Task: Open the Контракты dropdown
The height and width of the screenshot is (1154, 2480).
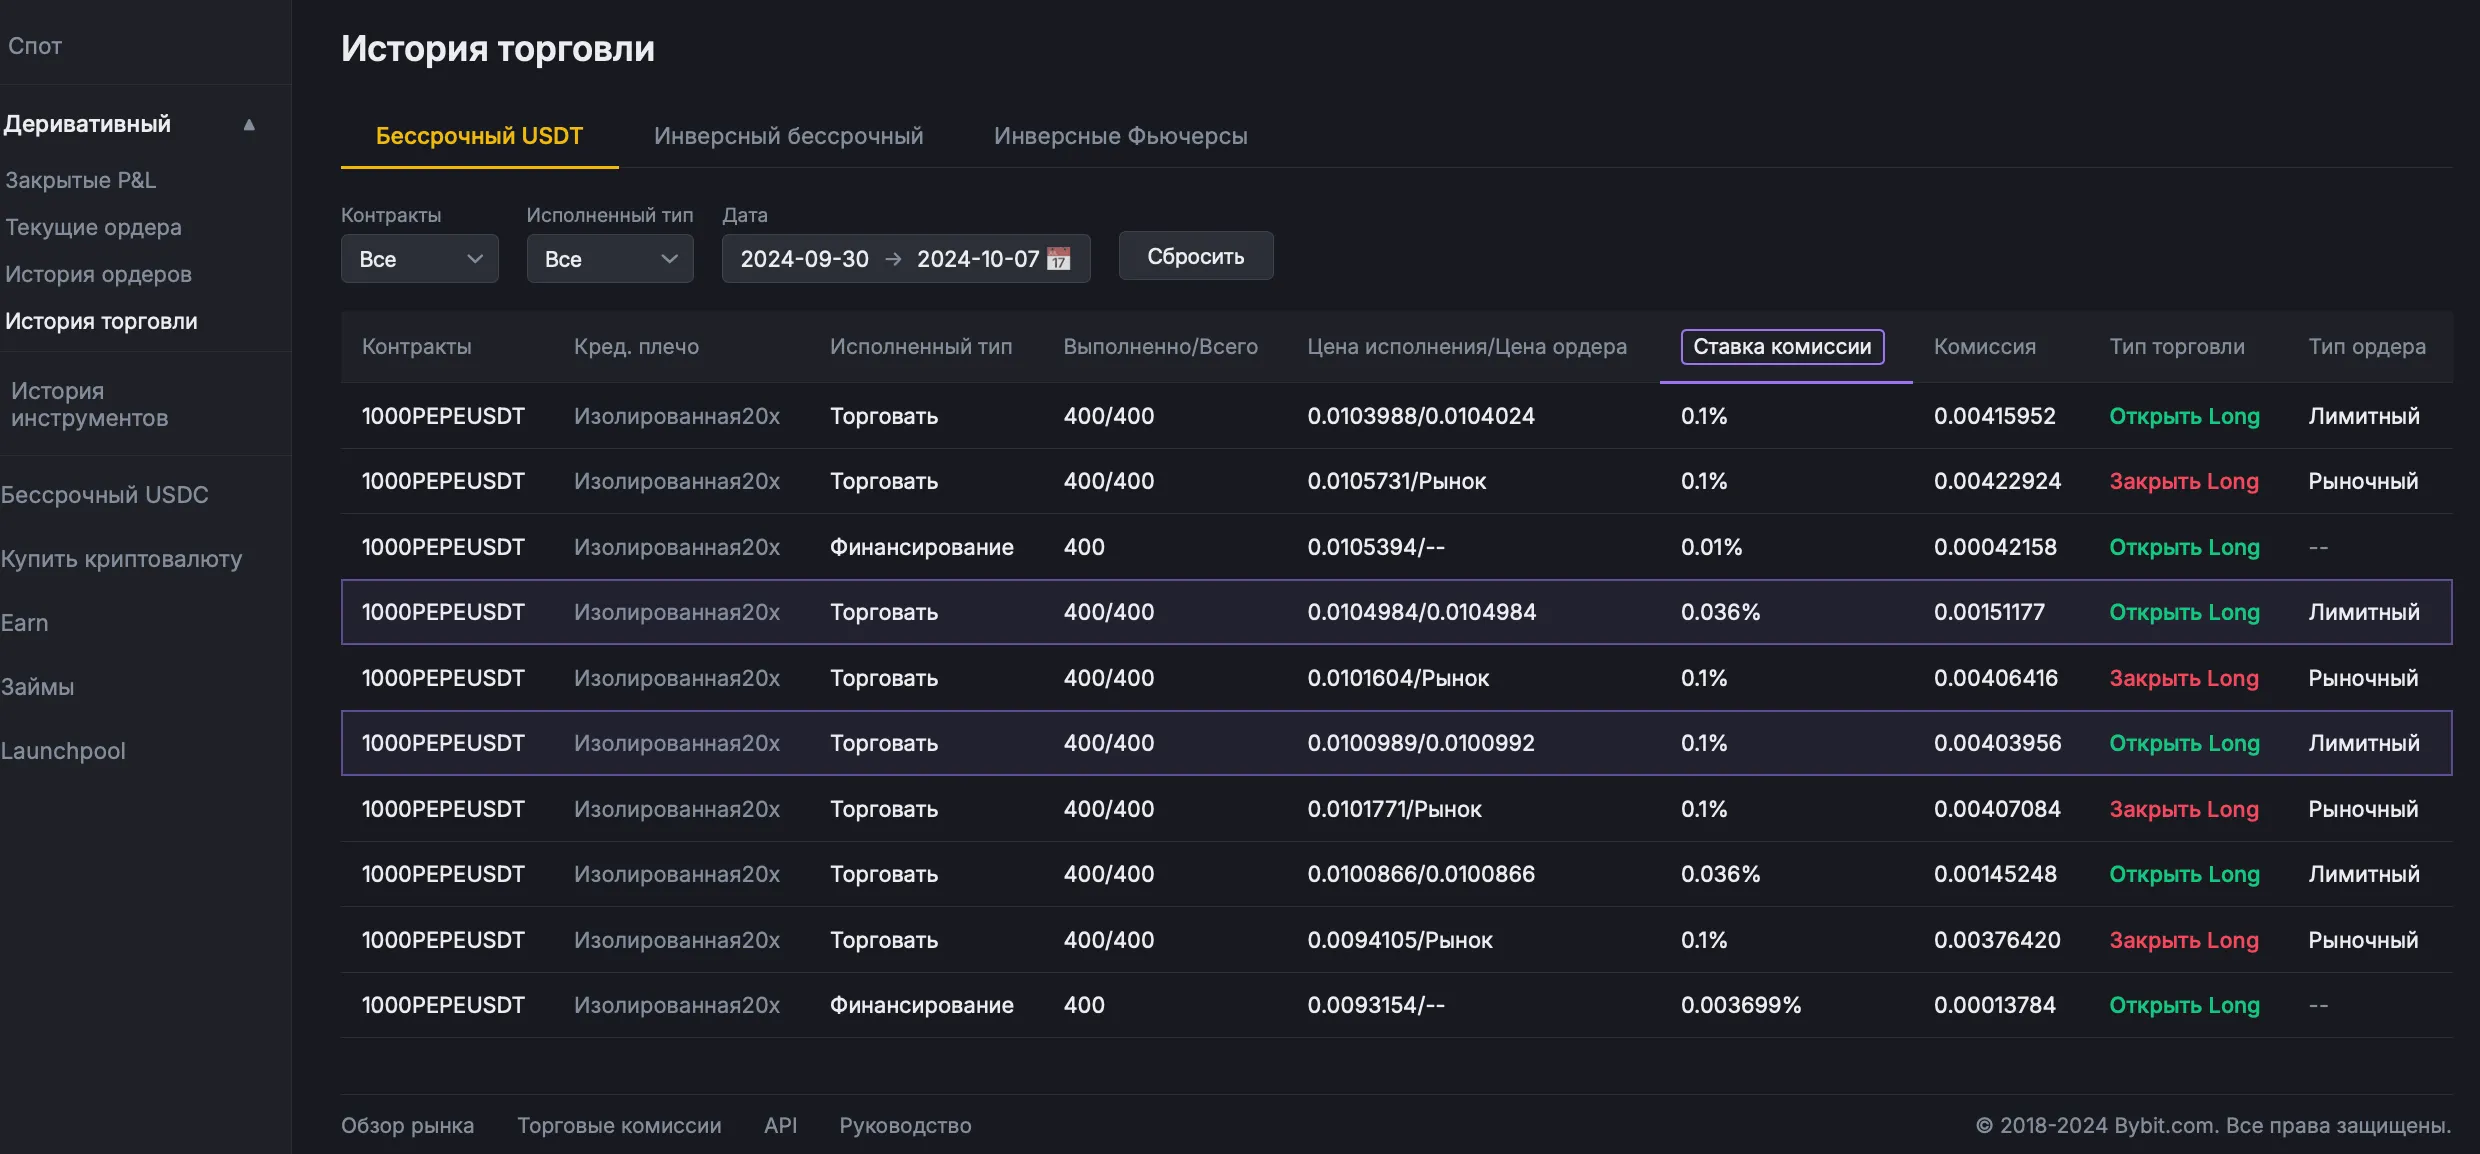Action: coord(419,259)
